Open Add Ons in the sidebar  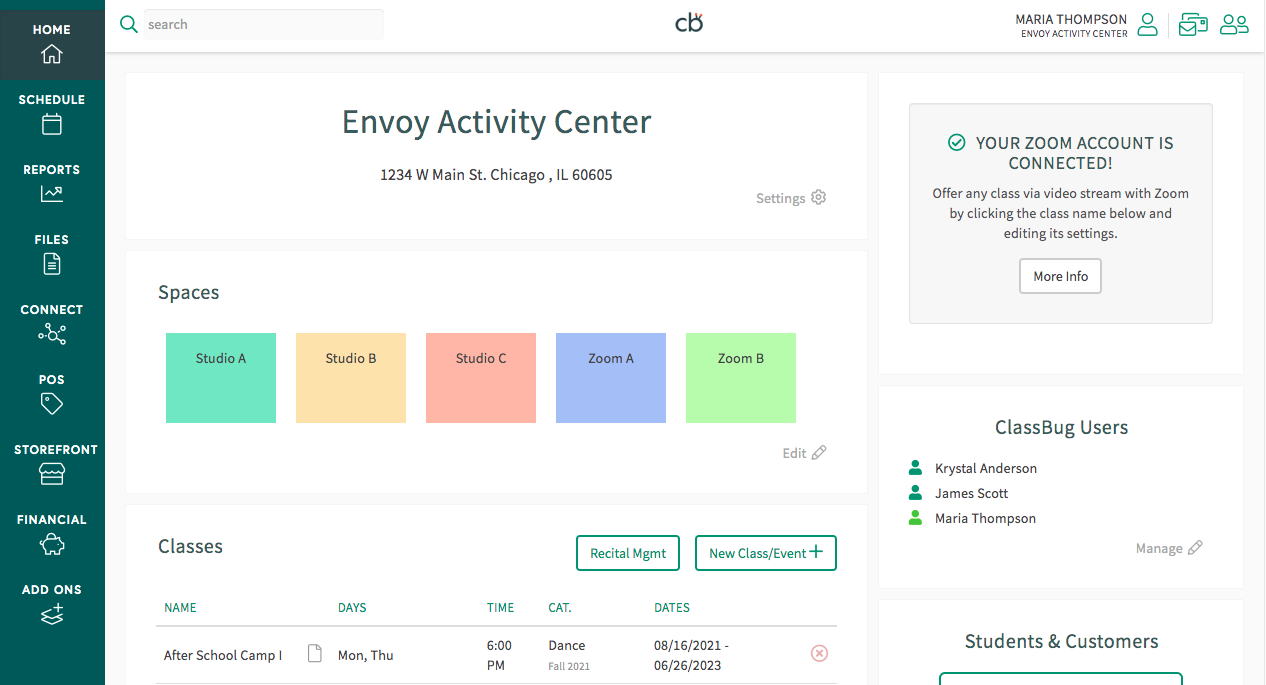tap(52, 604)
